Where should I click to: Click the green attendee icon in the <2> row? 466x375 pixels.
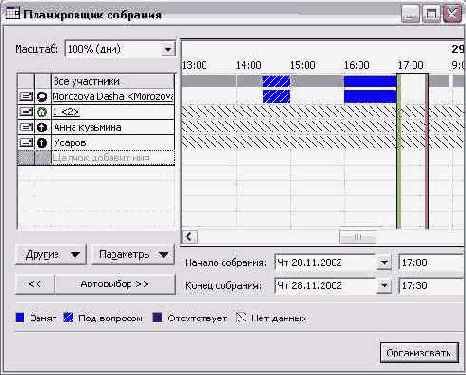[42, 112]
